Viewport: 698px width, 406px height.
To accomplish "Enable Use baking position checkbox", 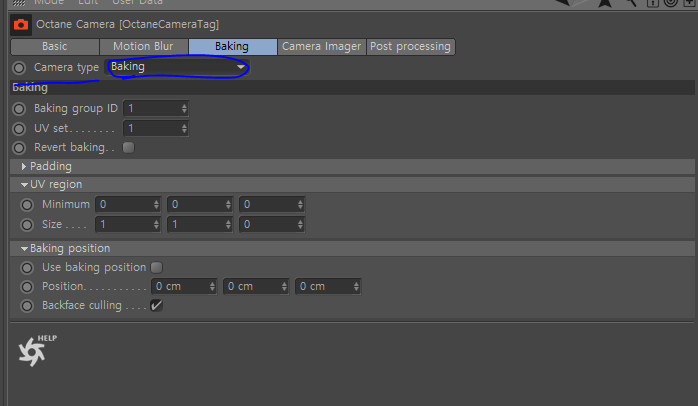I will point(156,267).
